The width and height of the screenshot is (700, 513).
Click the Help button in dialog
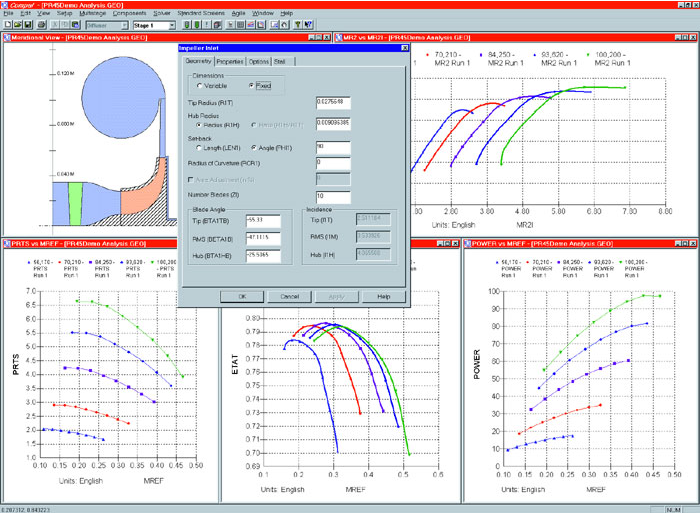click(x=383, y=296)
